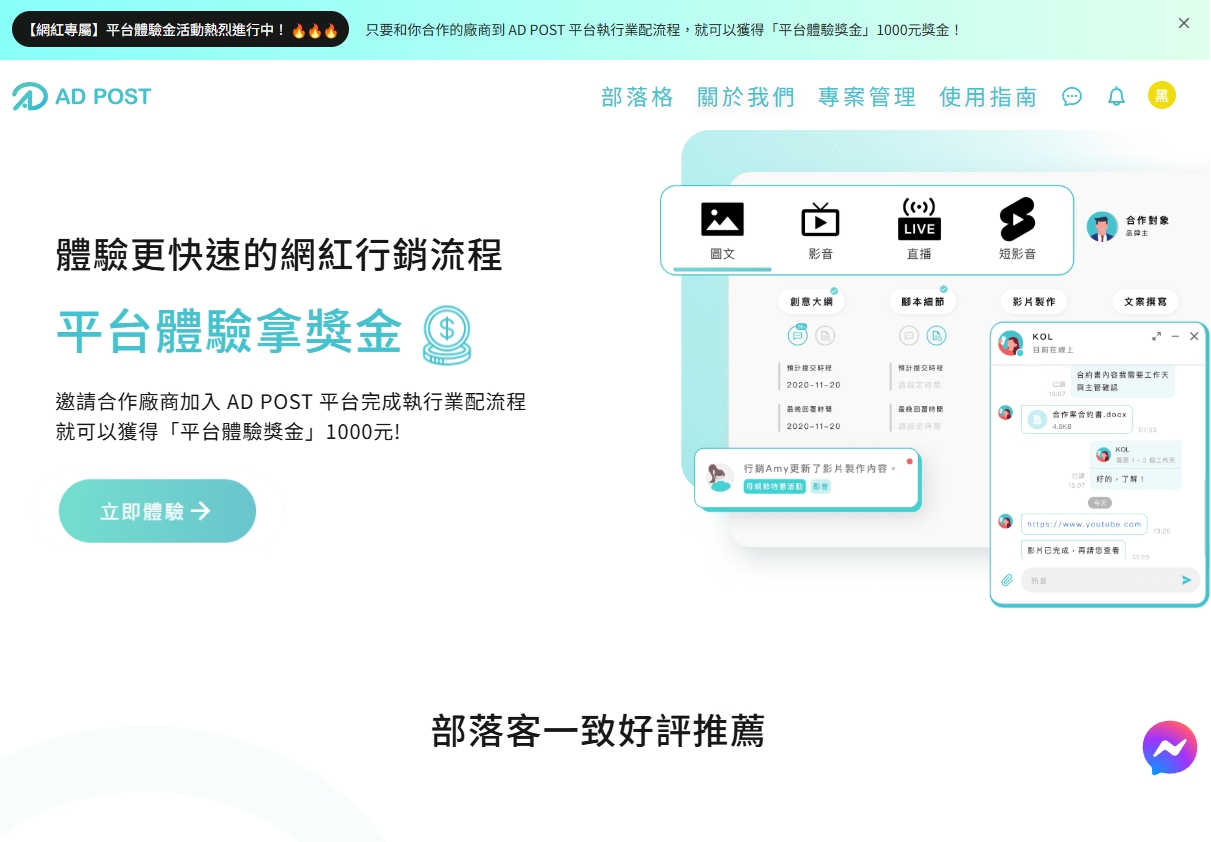Screen dimensions: 1211x842
Task: Select the LIVE 直播 icon
Action: click(919, 219)
